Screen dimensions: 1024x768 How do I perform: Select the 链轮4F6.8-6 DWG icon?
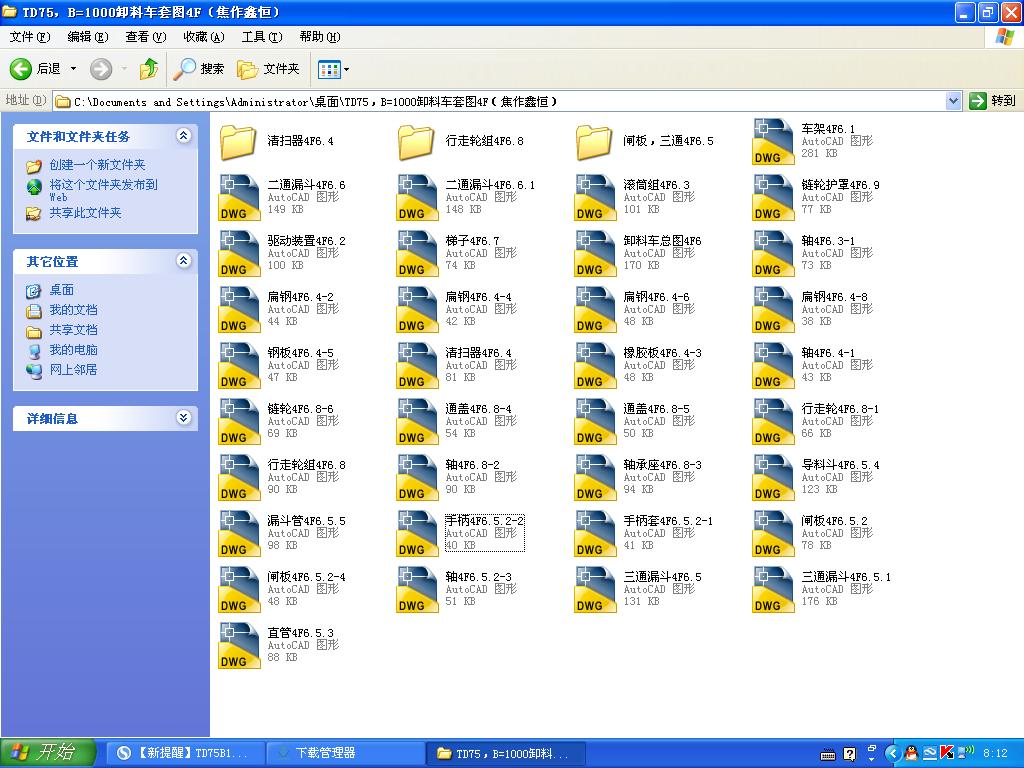[x=239, y=422]
